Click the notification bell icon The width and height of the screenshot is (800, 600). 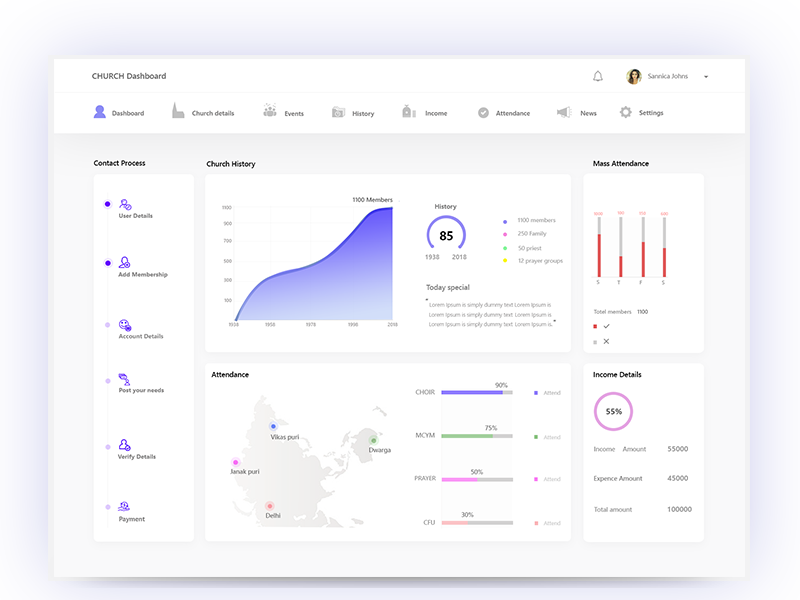pyautogui.click(x=598, y=75)
